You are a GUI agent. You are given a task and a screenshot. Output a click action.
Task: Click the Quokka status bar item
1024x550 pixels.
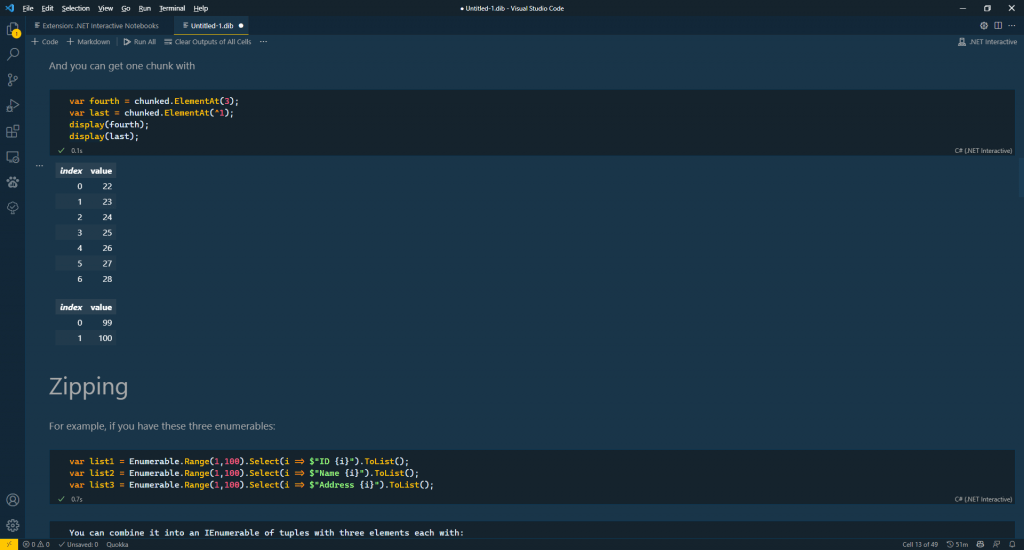[x=117, y=544]
